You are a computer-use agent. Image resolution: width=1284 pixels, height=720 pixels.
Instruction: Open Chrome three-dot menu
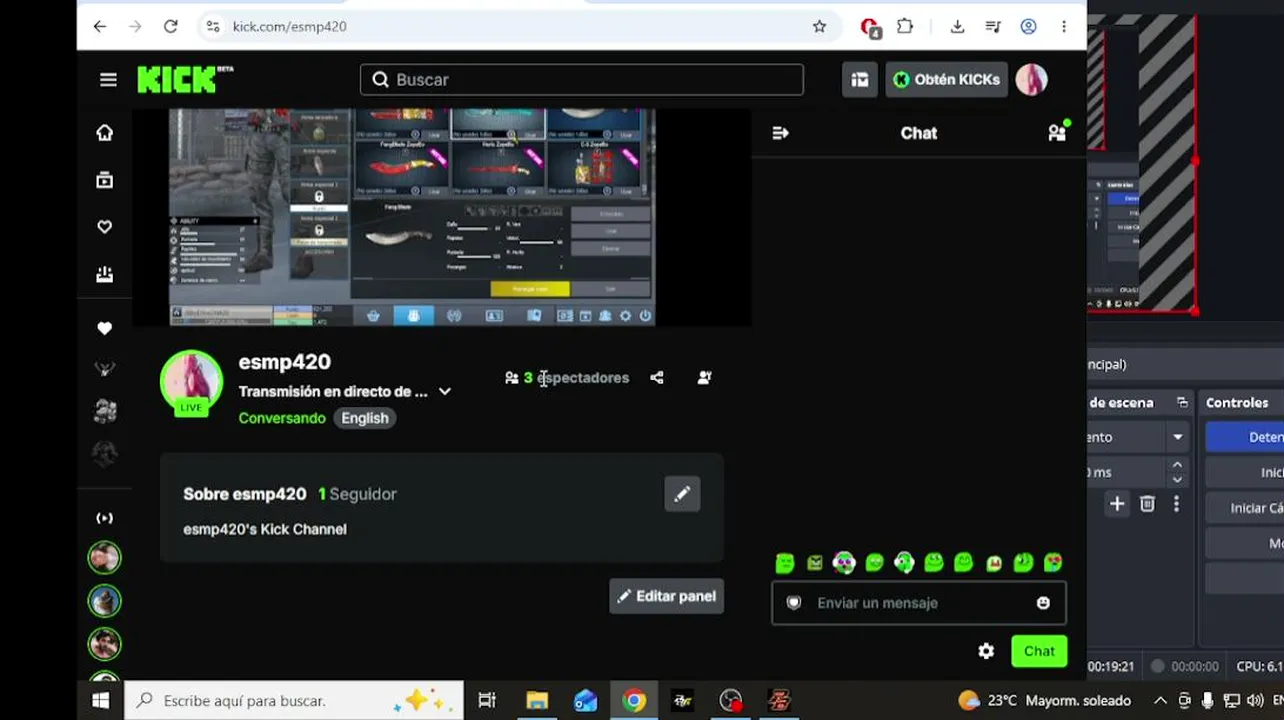click(x=1064, y=27)
